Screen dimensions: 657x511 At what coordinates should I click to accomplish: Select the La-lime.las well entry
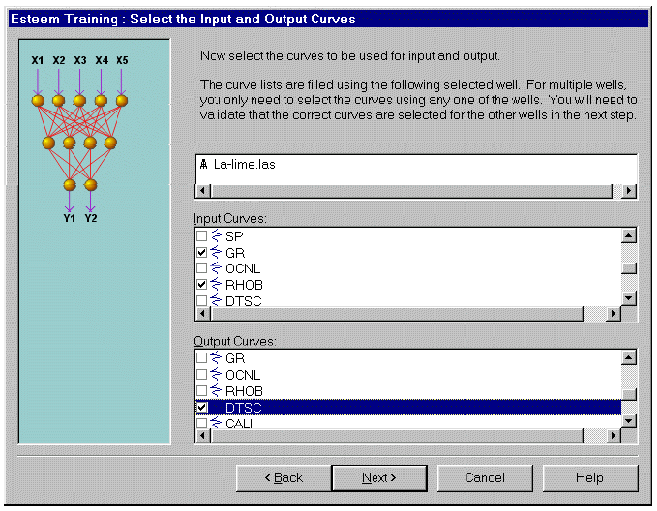click(244, 165)
